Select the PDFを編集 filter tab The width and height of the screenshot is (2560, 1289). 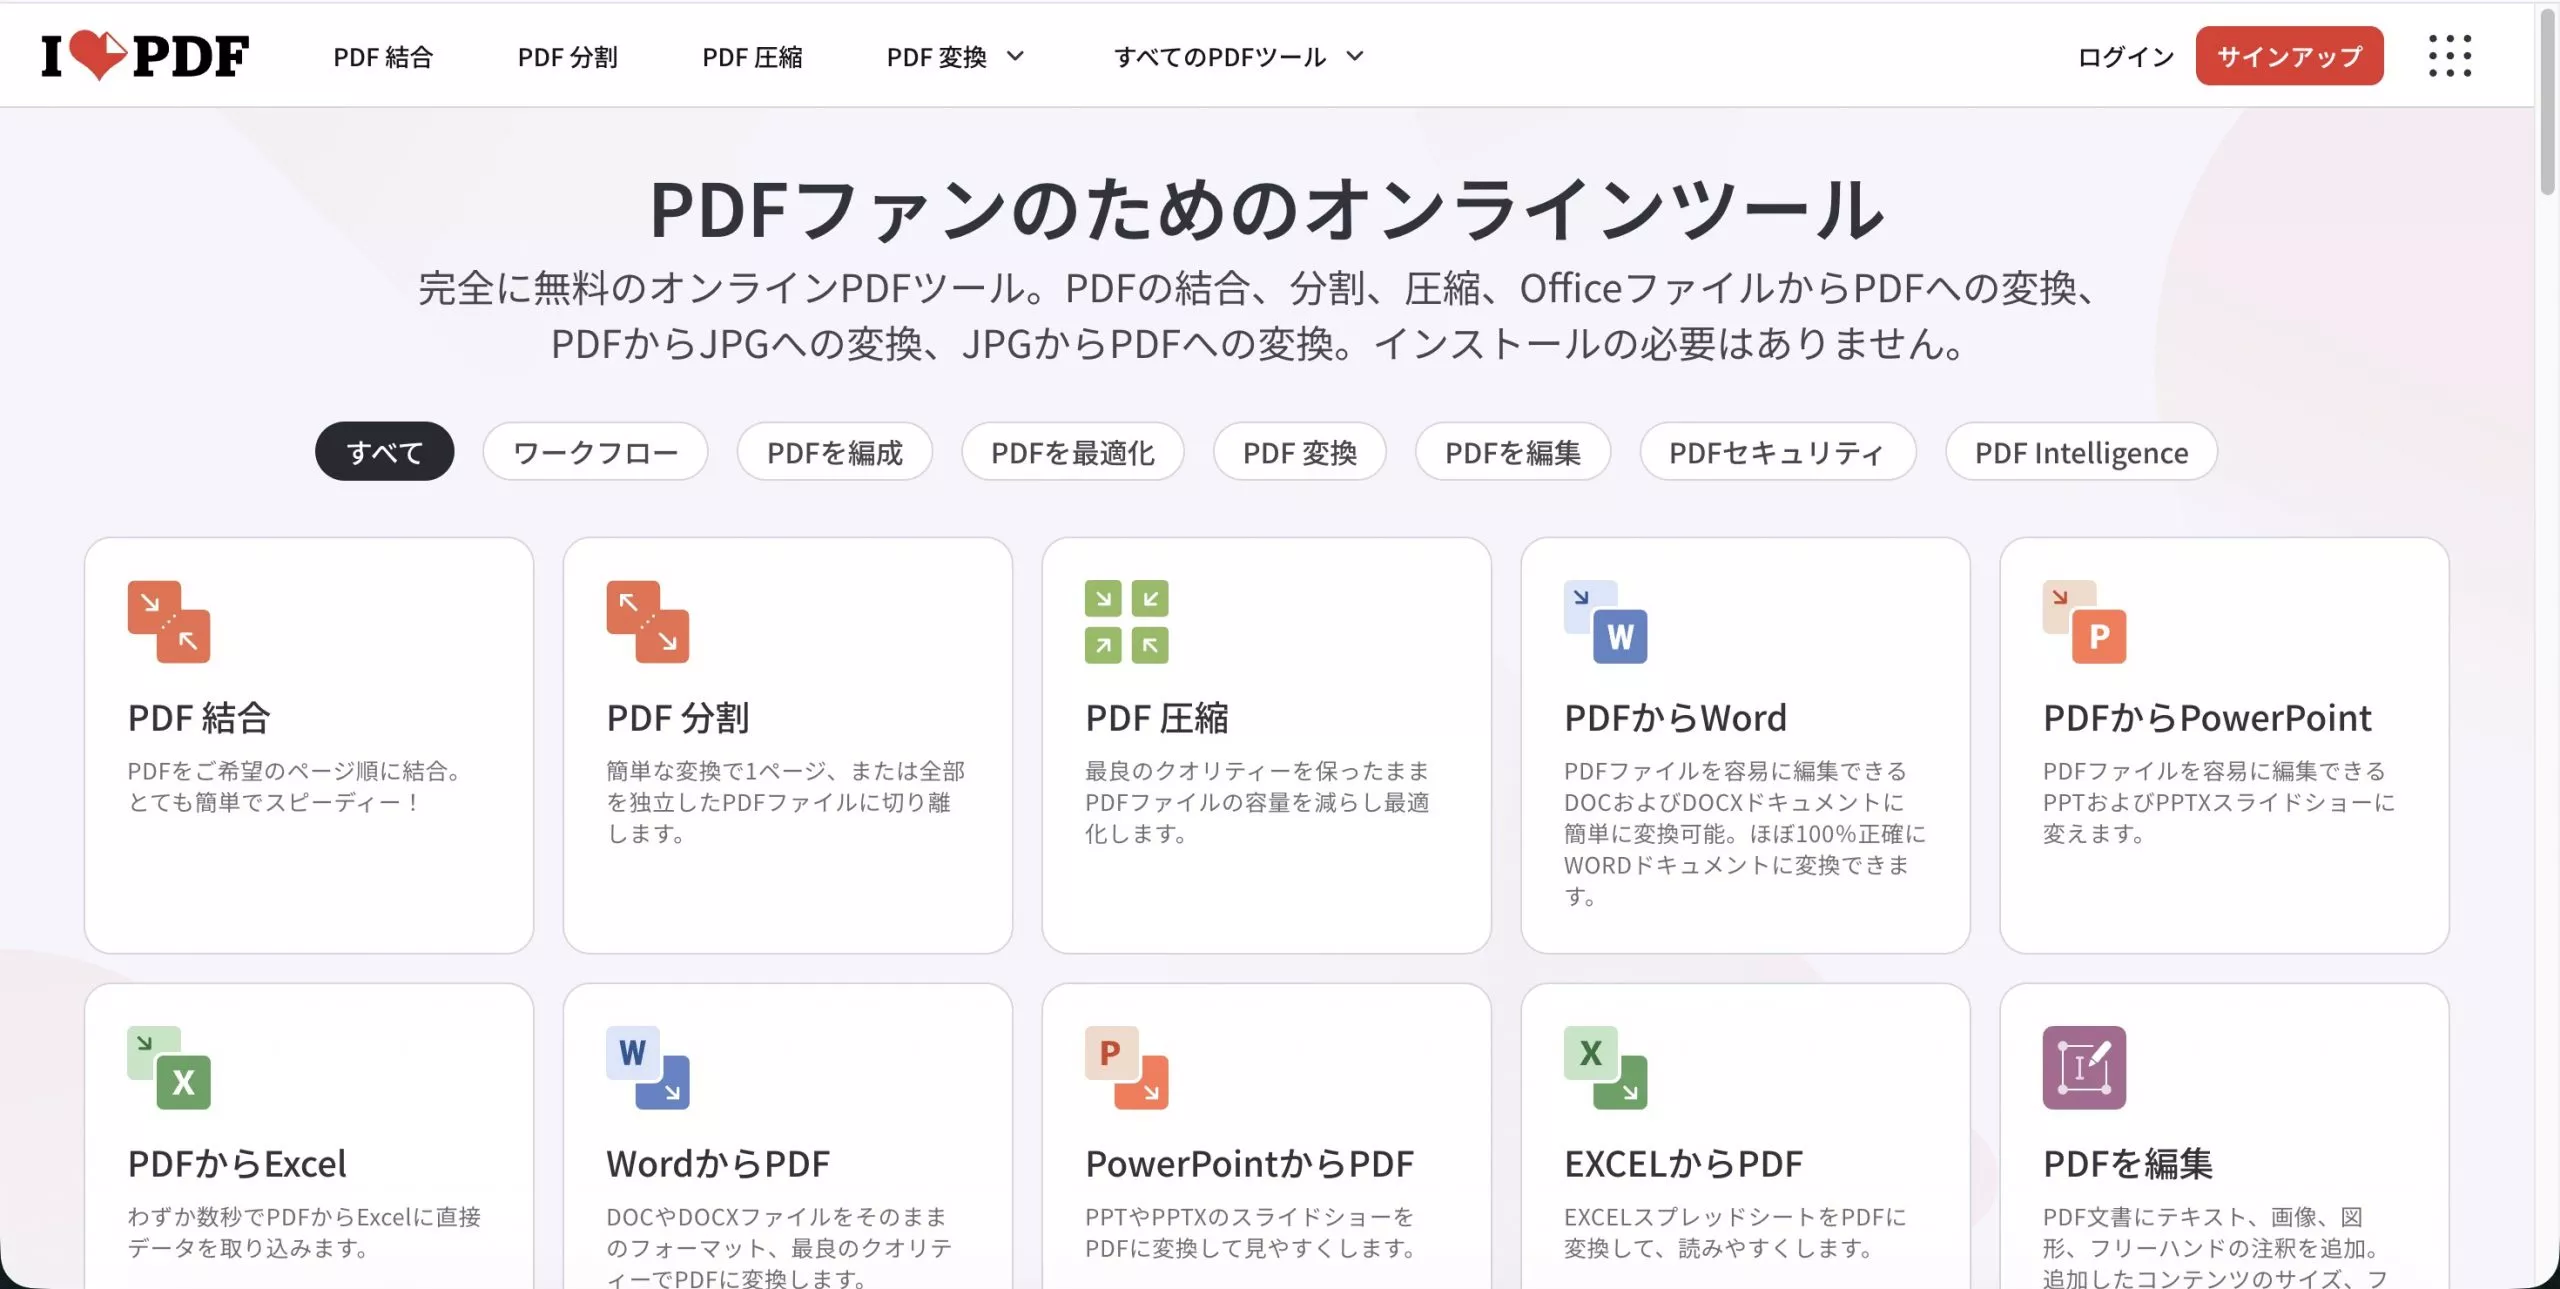1513,452
